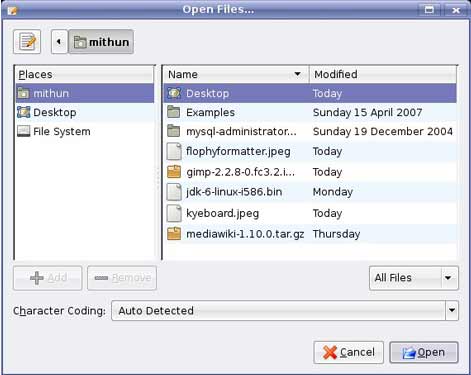Sort by the Modified column header
This screenshot has width=471, height=375.
[x=383, y=74]
